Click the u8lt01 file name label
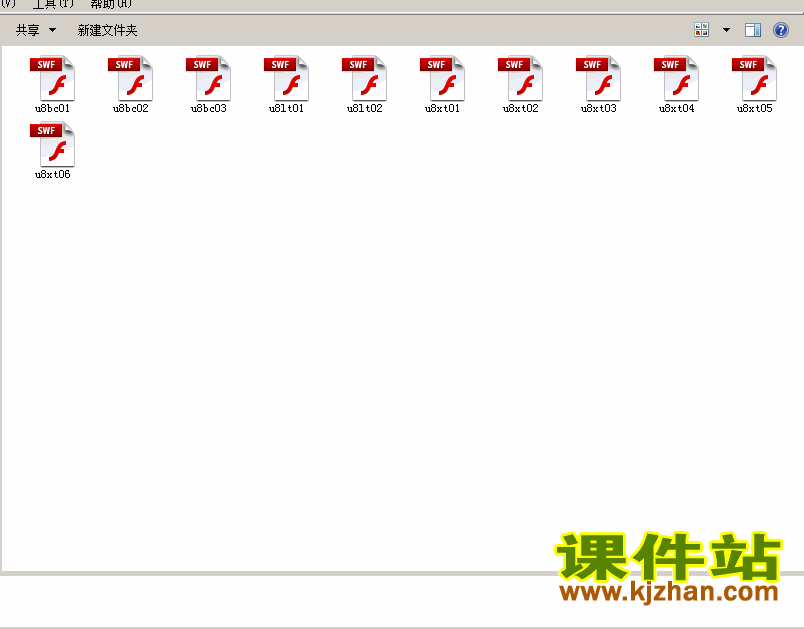Viewport: 804px width, 629px height. point(286,108)
